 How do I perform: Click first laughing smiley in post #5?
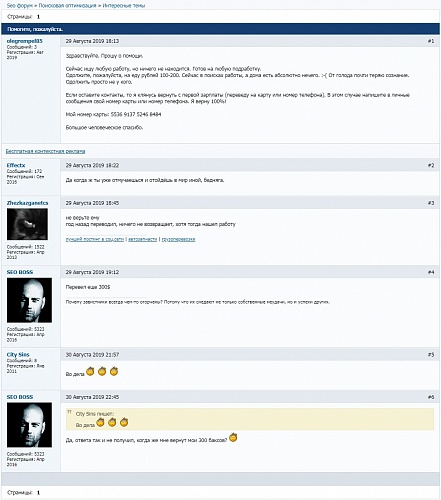tap(90, 371)
